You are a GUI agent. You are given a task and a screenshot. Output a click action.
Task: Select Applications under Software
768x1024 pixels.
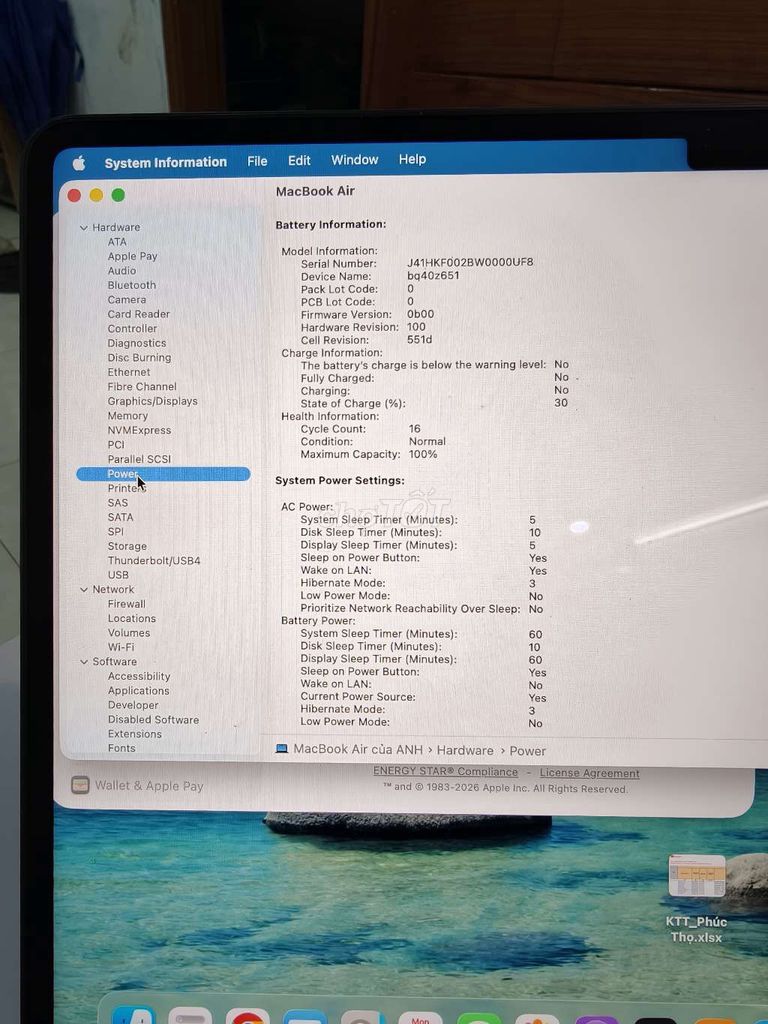tap(138, 691)
